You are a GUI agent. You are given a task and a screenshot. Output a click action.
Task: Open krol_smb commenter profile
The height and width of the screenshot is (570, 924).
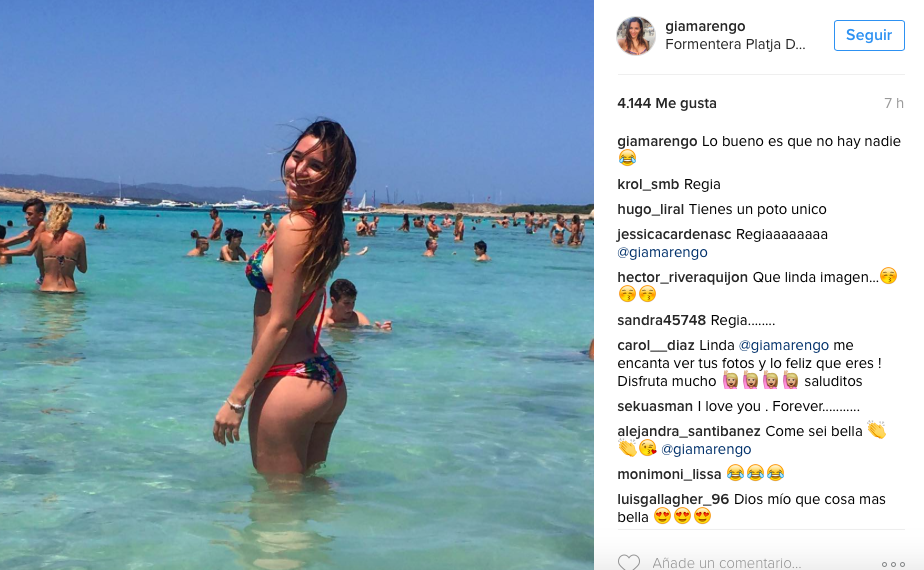648,184
